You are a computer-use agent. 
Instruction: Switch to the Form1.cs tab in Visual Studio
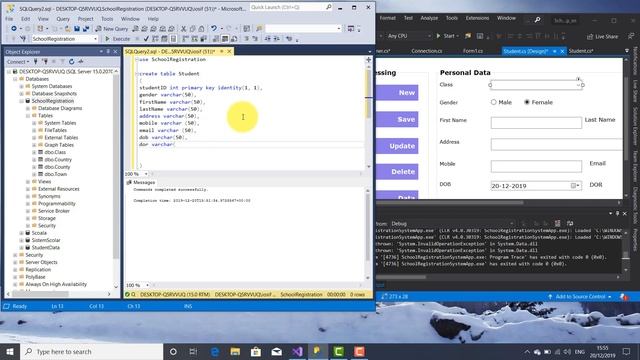click(x=473, y=51)
